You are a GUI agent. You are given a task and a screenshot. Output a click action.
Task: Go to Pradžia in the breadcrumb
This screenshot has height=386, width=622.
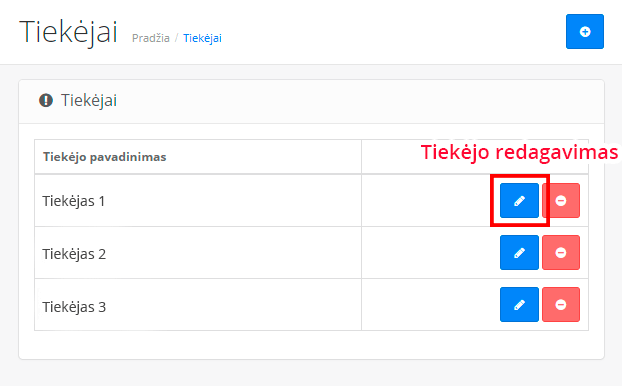click(x=151, y=38)
